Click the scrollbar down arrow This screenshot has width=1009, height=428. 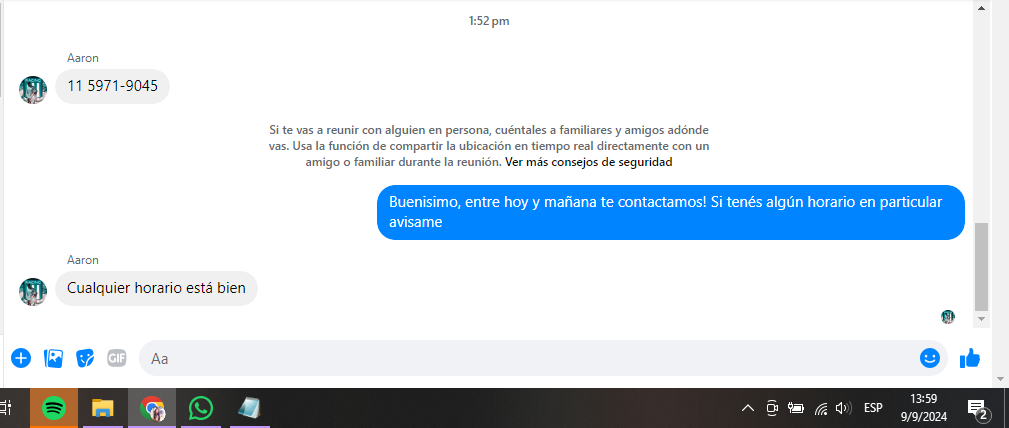[981, 319]
